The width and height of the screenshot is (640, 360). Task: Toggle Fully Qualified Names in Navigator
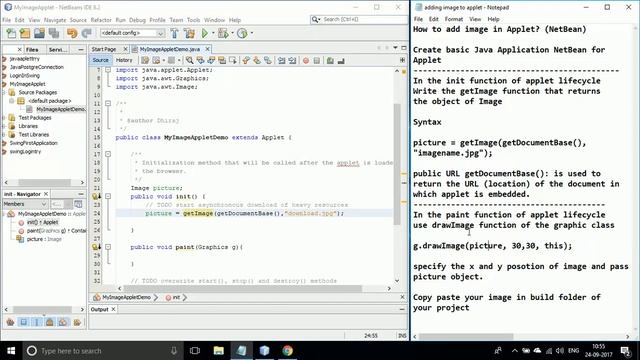tap(77, 322)
